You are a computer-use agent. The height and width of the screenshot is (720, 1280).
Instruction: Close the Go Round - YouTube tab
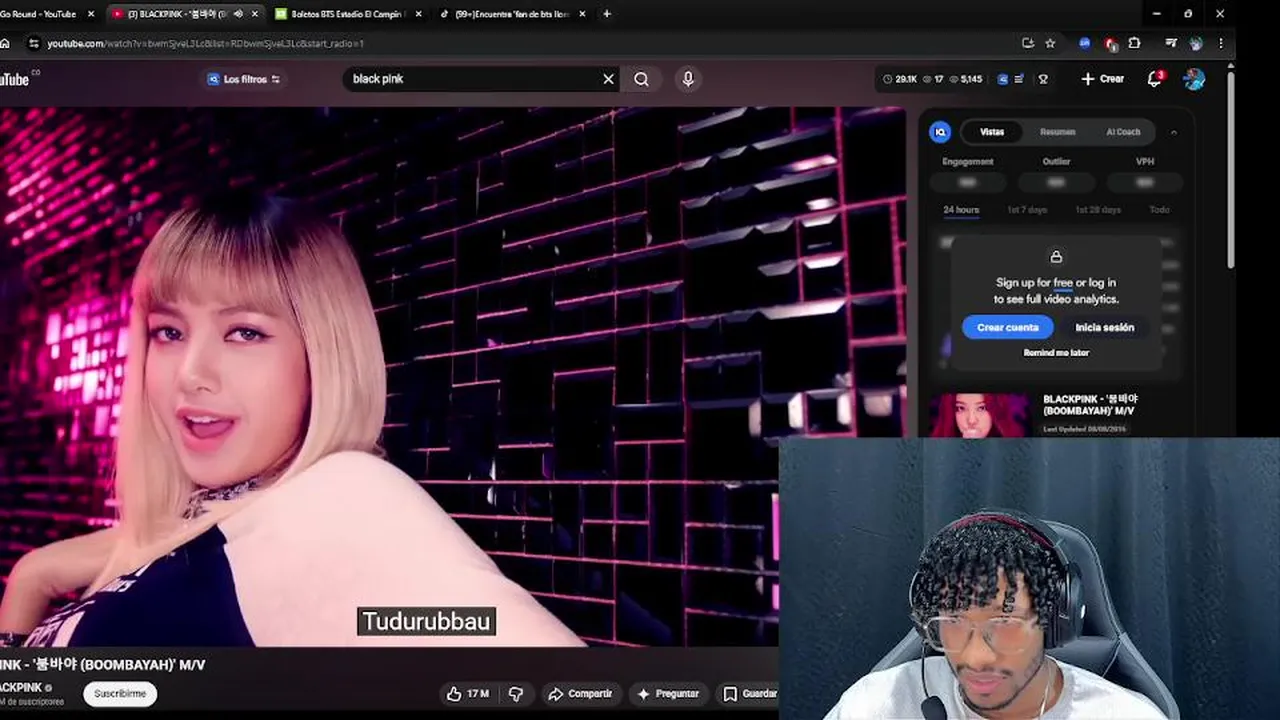point(92,14)
